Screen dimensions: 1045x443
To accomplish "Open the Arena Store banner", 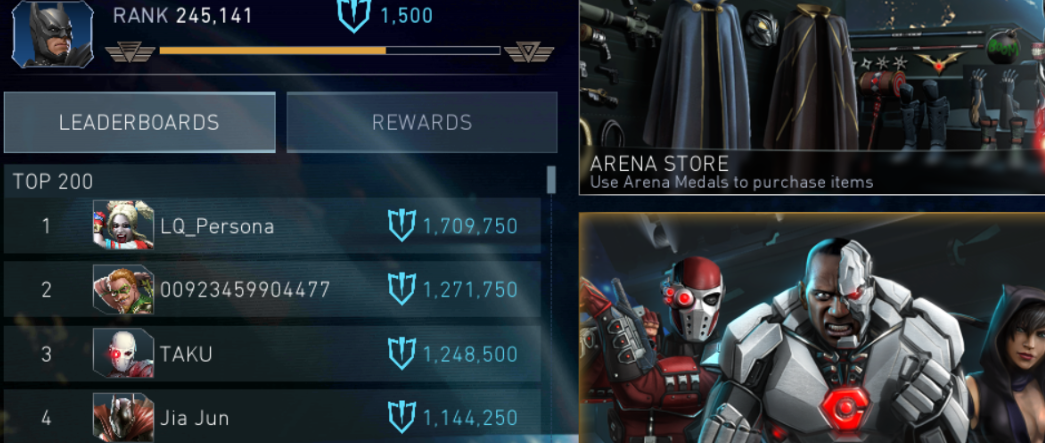I will (x=812, y=97).
